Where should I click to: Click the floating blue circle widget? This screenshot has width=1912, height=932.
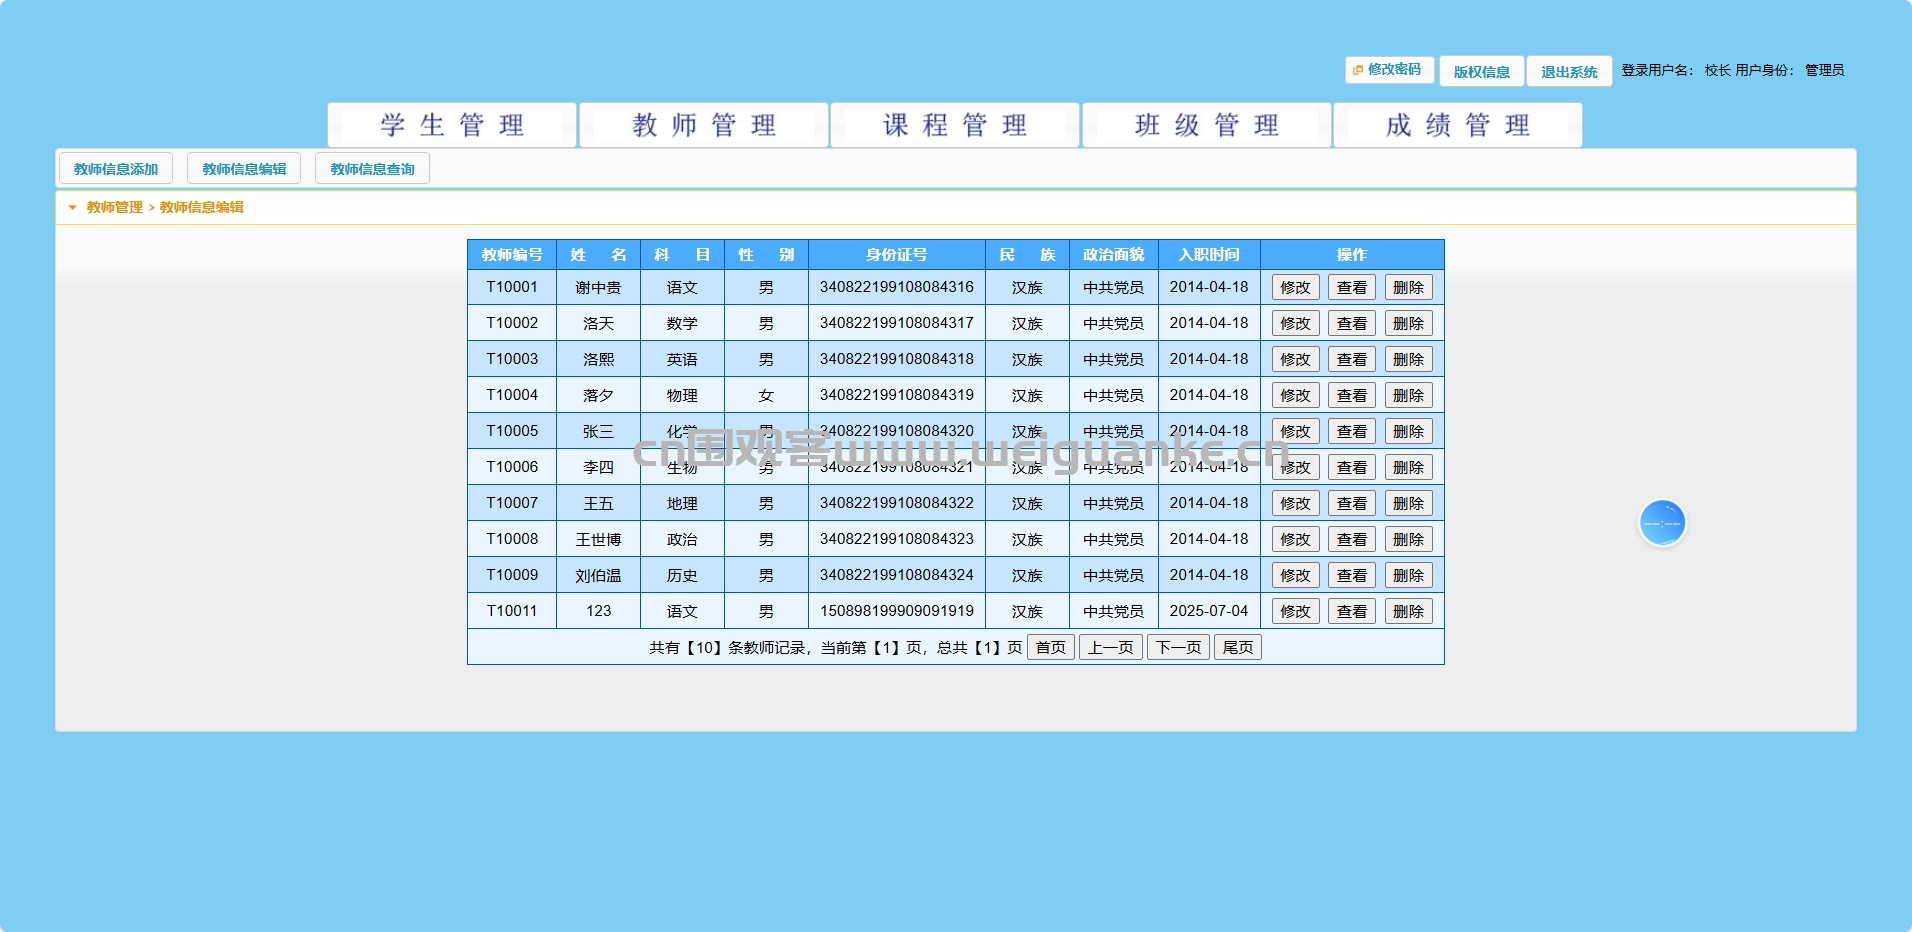tap(1662, 523)
